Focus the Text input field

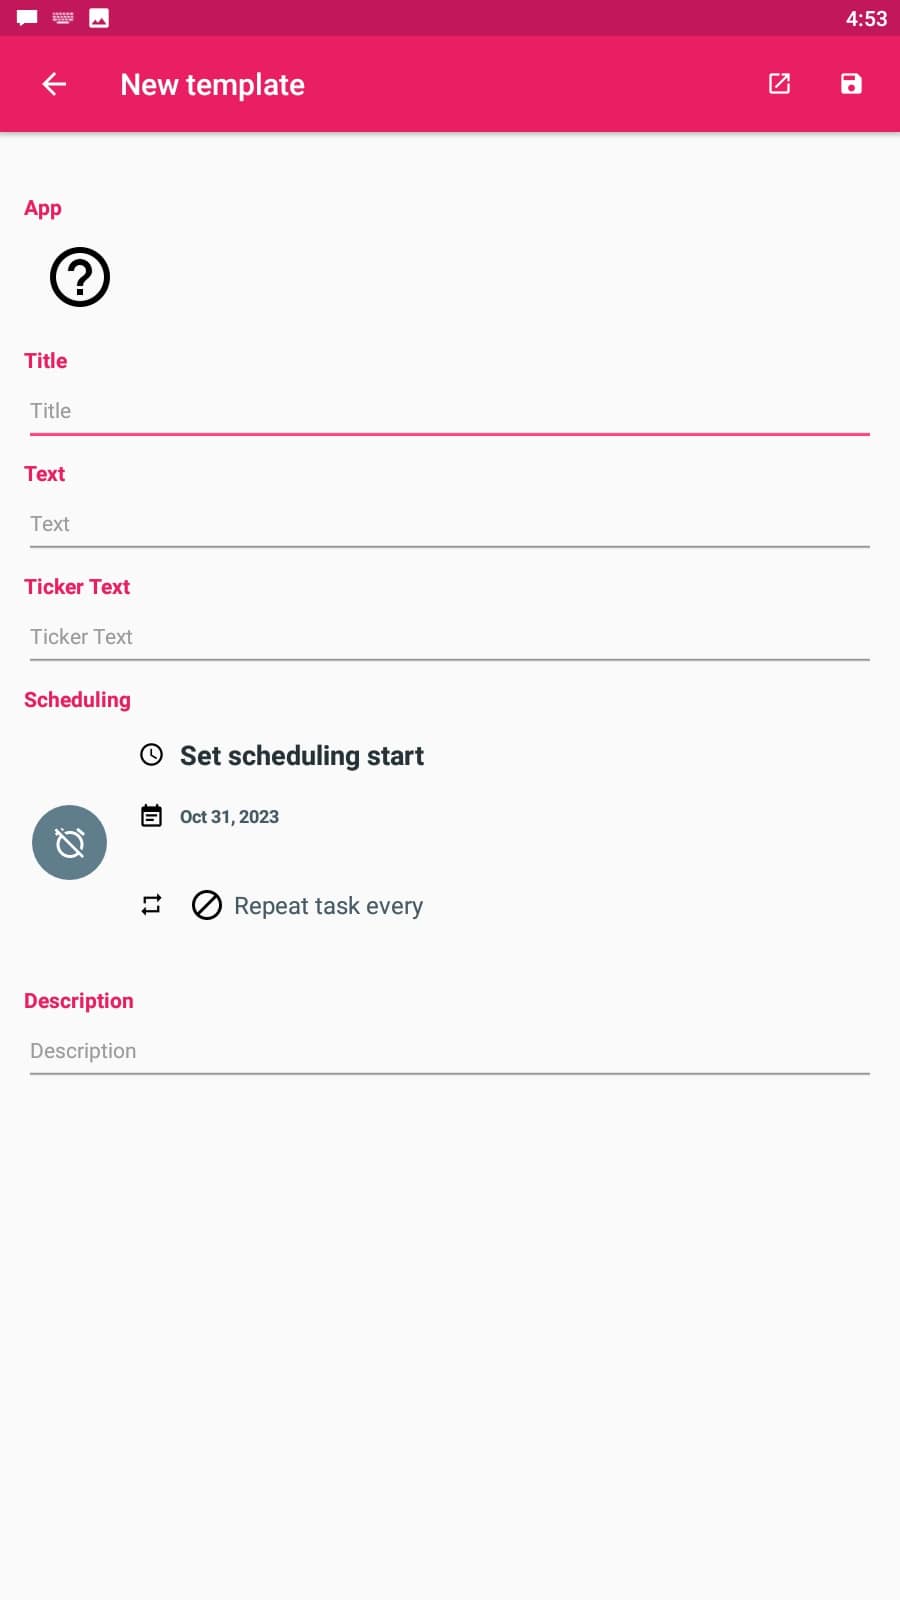pos(450,525)
